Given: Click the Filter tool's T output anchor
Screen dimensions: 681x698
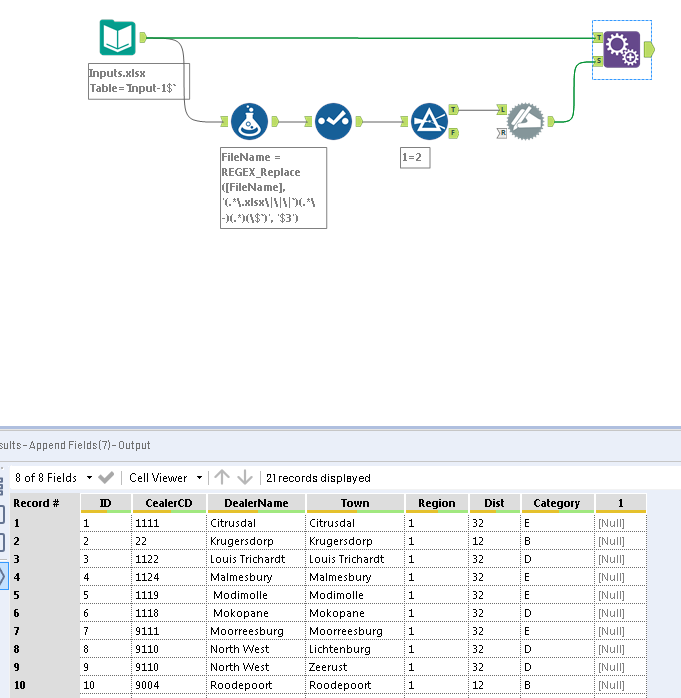Looking at the screenshot, I should point(454,110).
